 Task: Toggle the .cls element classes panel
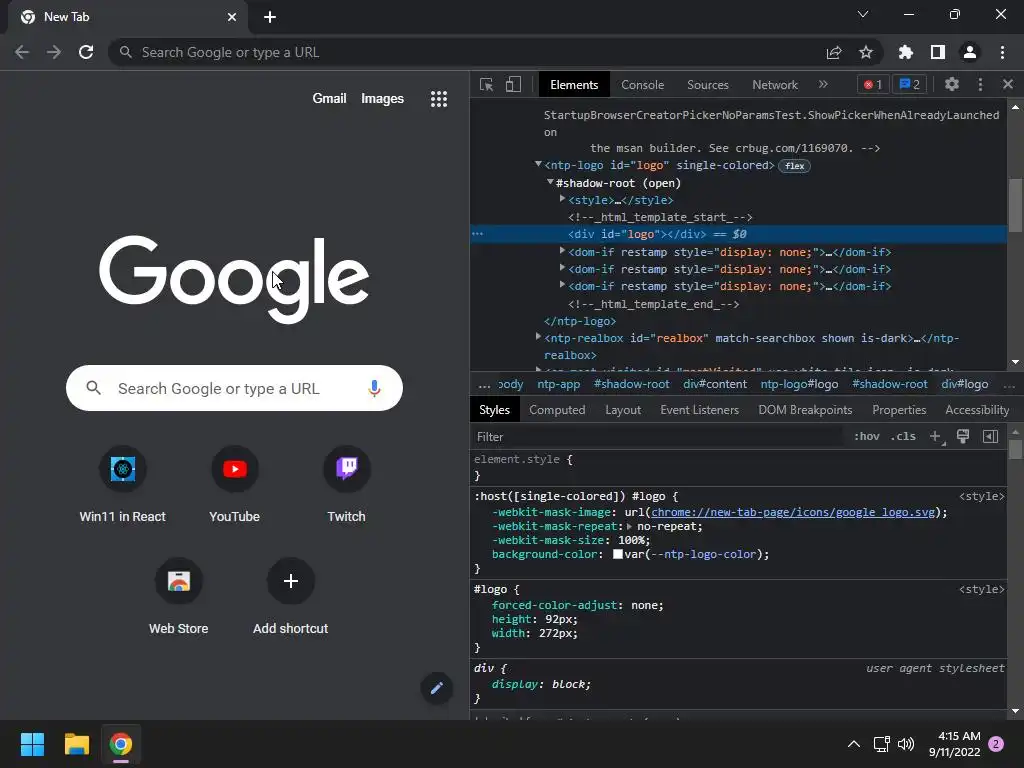(903, 436)
